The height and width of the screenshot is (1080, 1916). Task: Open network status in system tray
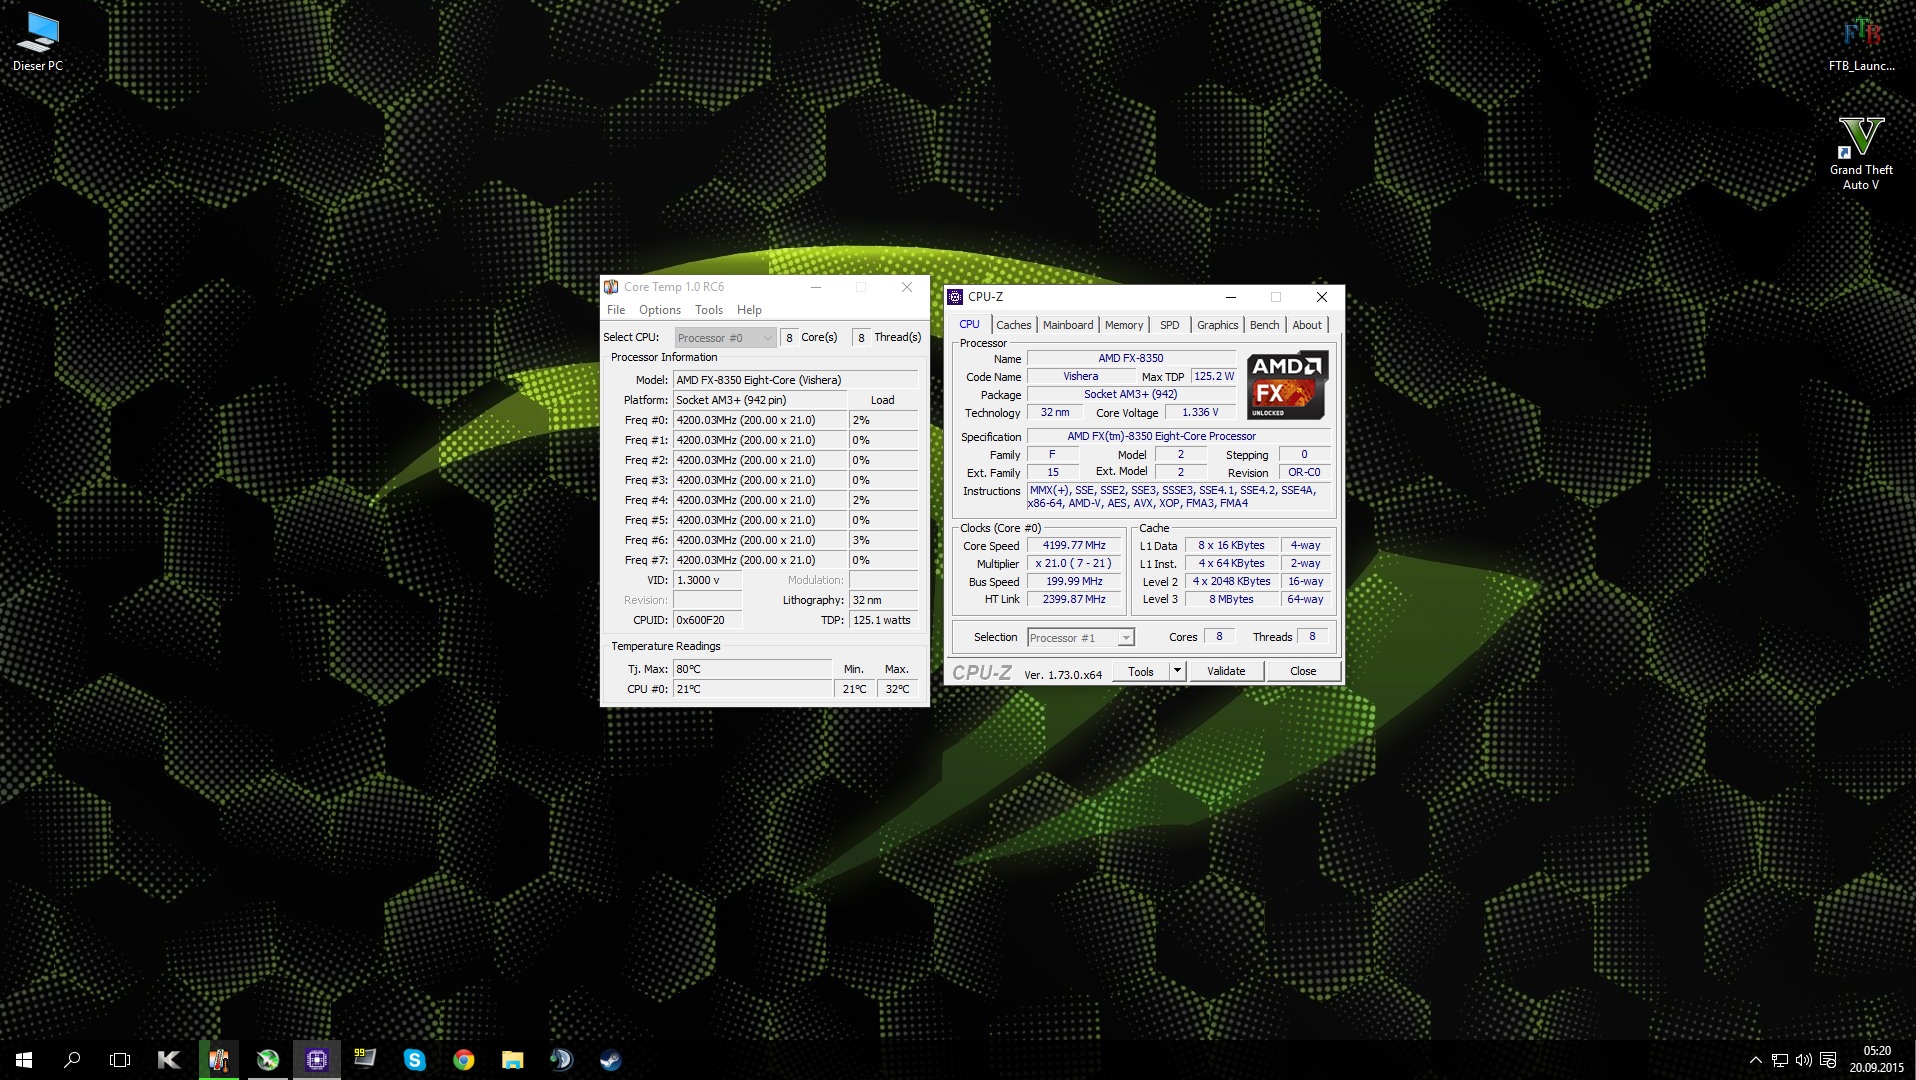[x=1780, y=1060]
